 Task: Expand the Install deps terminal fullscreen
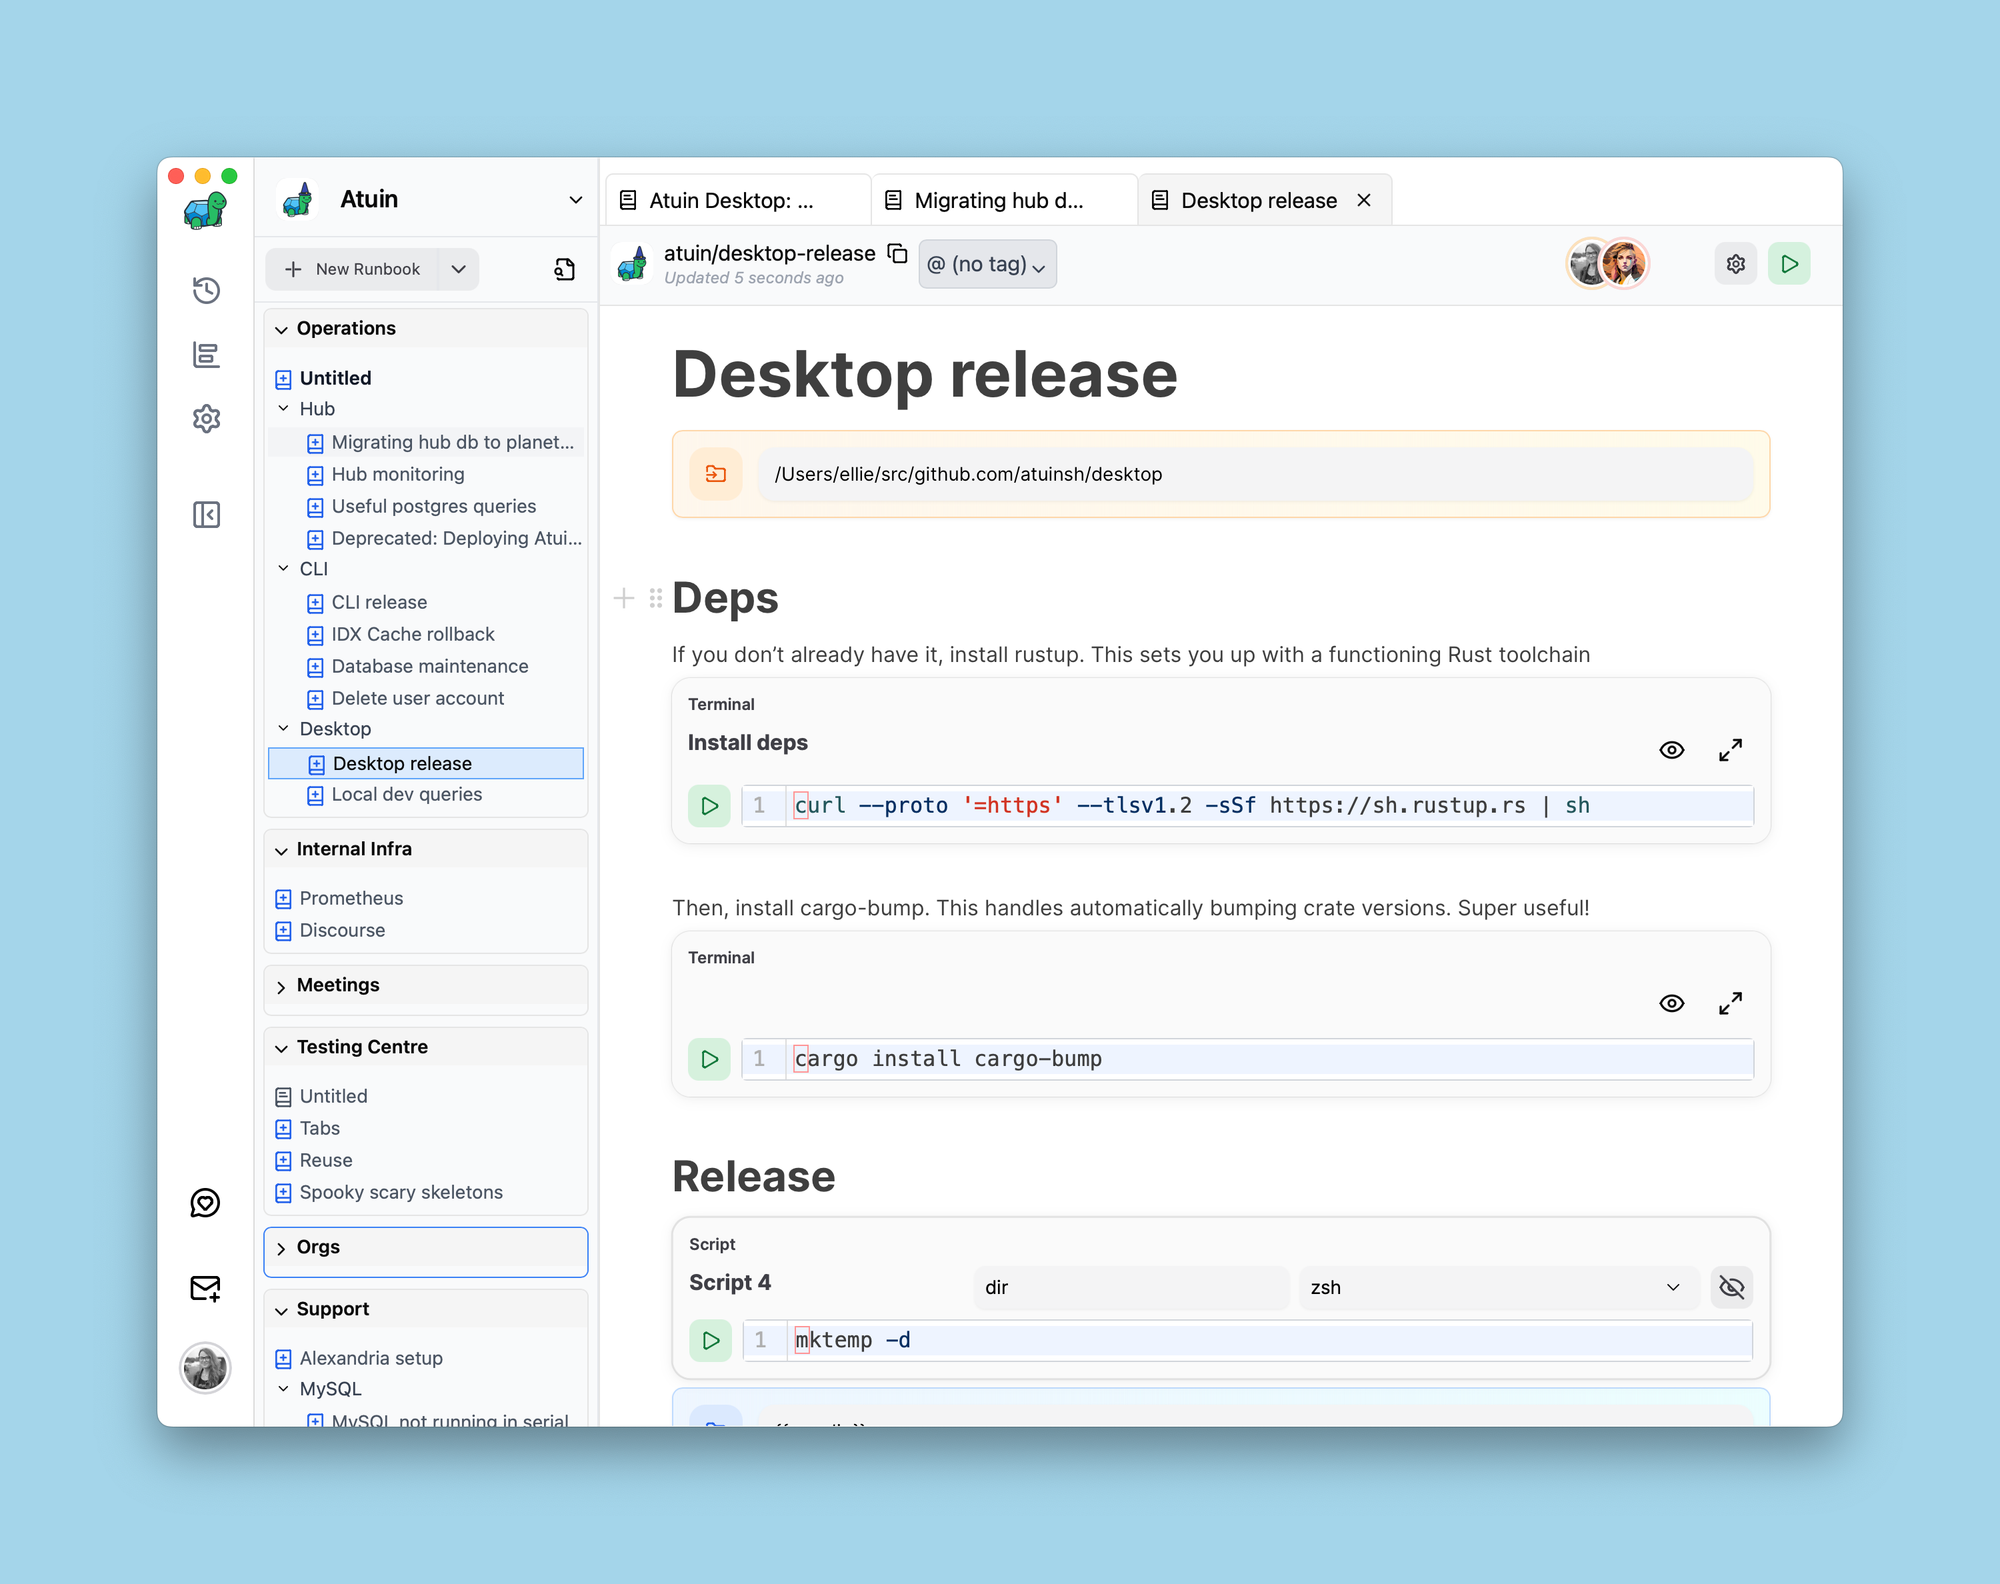coord(1730,750)
